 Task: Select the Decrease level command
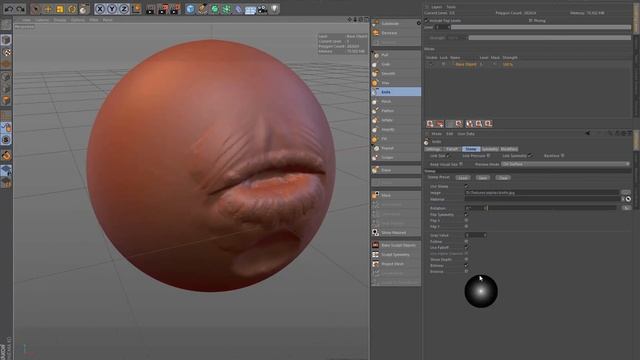(x=396, y=33)
